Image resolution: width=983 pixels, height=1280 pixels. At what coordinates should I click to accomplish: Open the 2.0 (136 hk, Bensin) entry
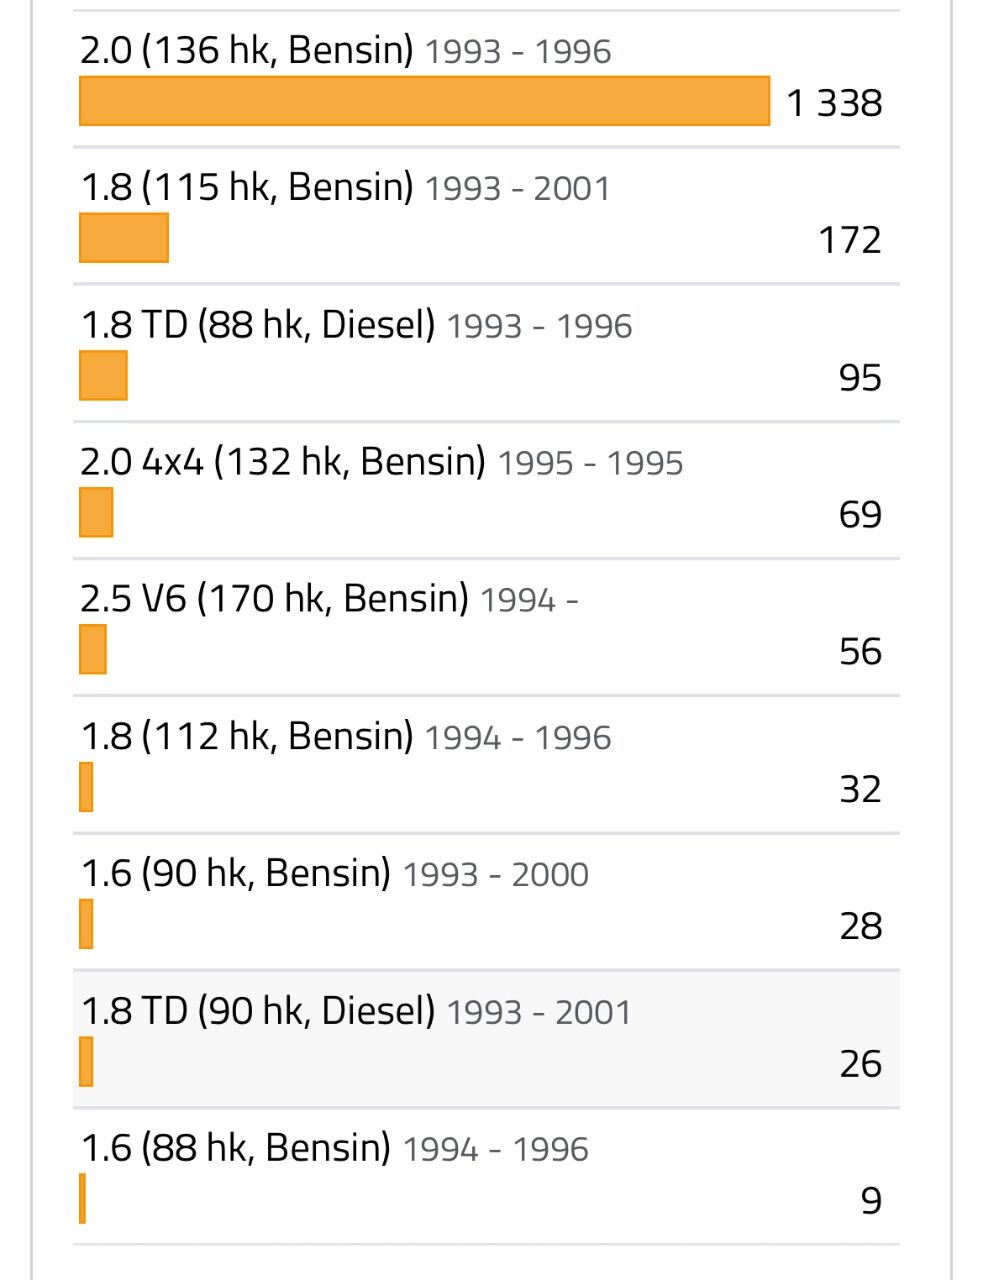(x=246, y=50)
